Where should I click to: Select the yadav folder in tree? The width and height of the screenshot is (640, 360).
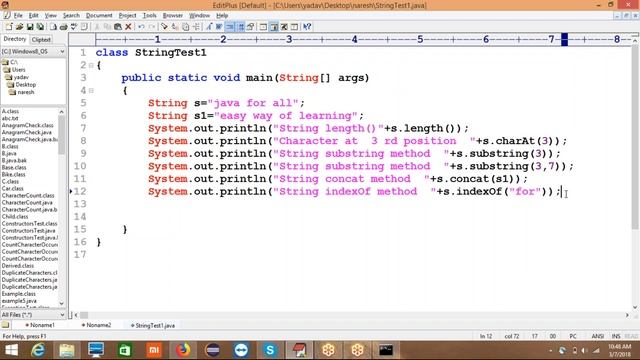(21, 77)
